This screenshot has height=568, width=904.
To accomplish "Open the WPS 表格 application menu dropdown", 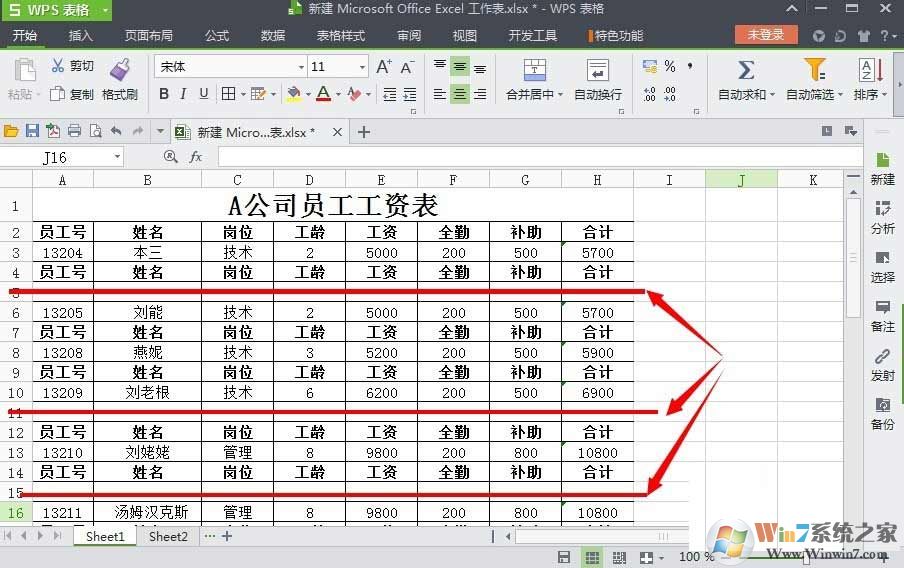I will click(105, 10).
